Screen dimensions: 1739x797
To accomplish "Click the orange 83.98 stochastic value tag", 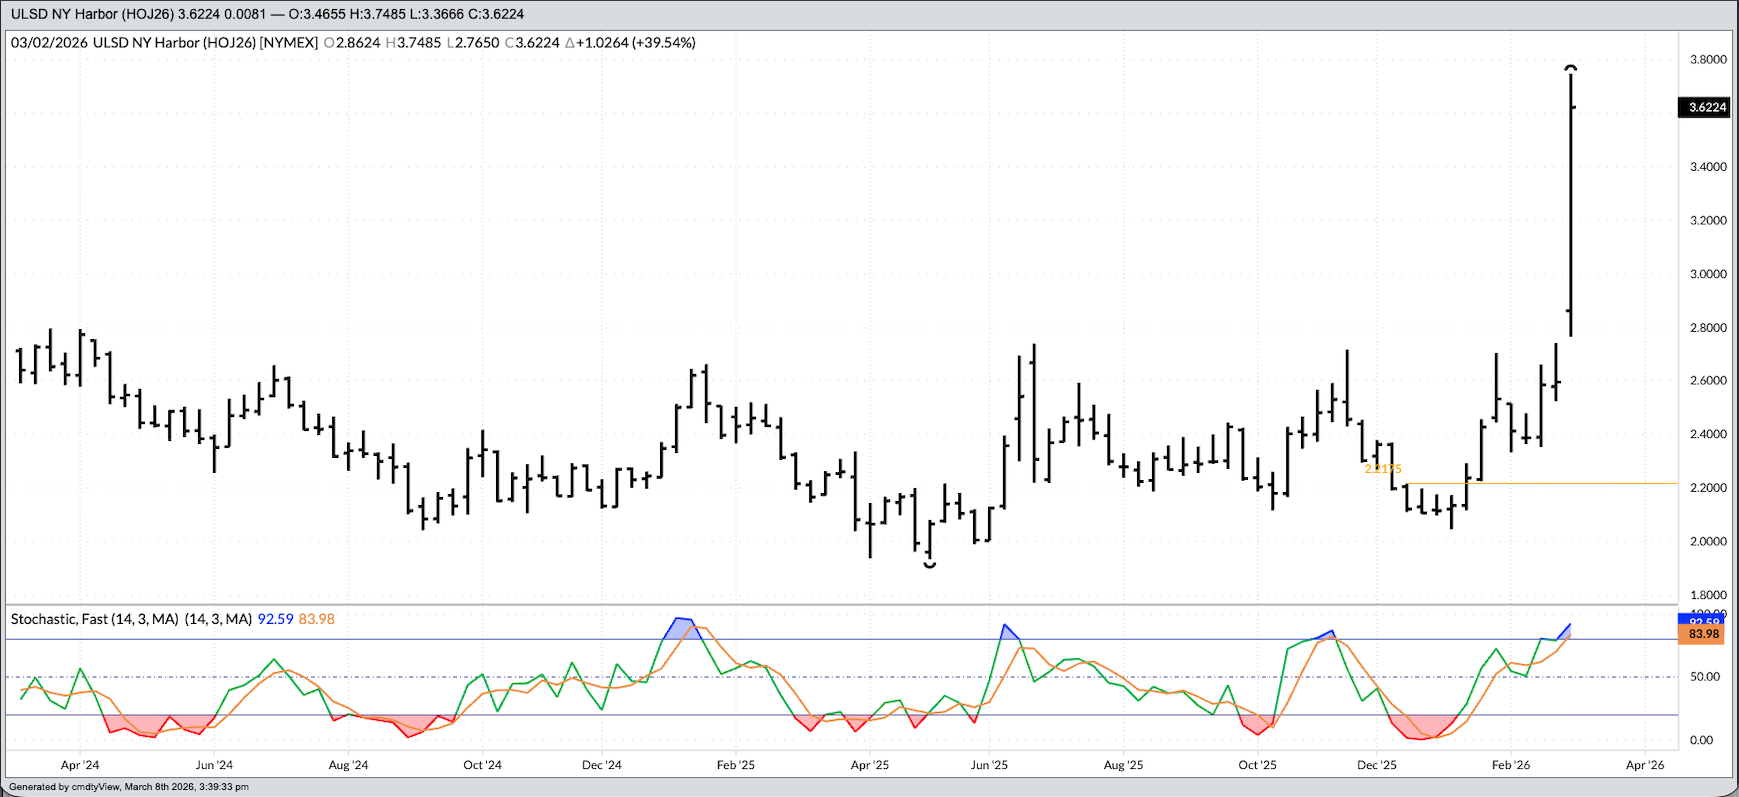I will coord(1703,634).
